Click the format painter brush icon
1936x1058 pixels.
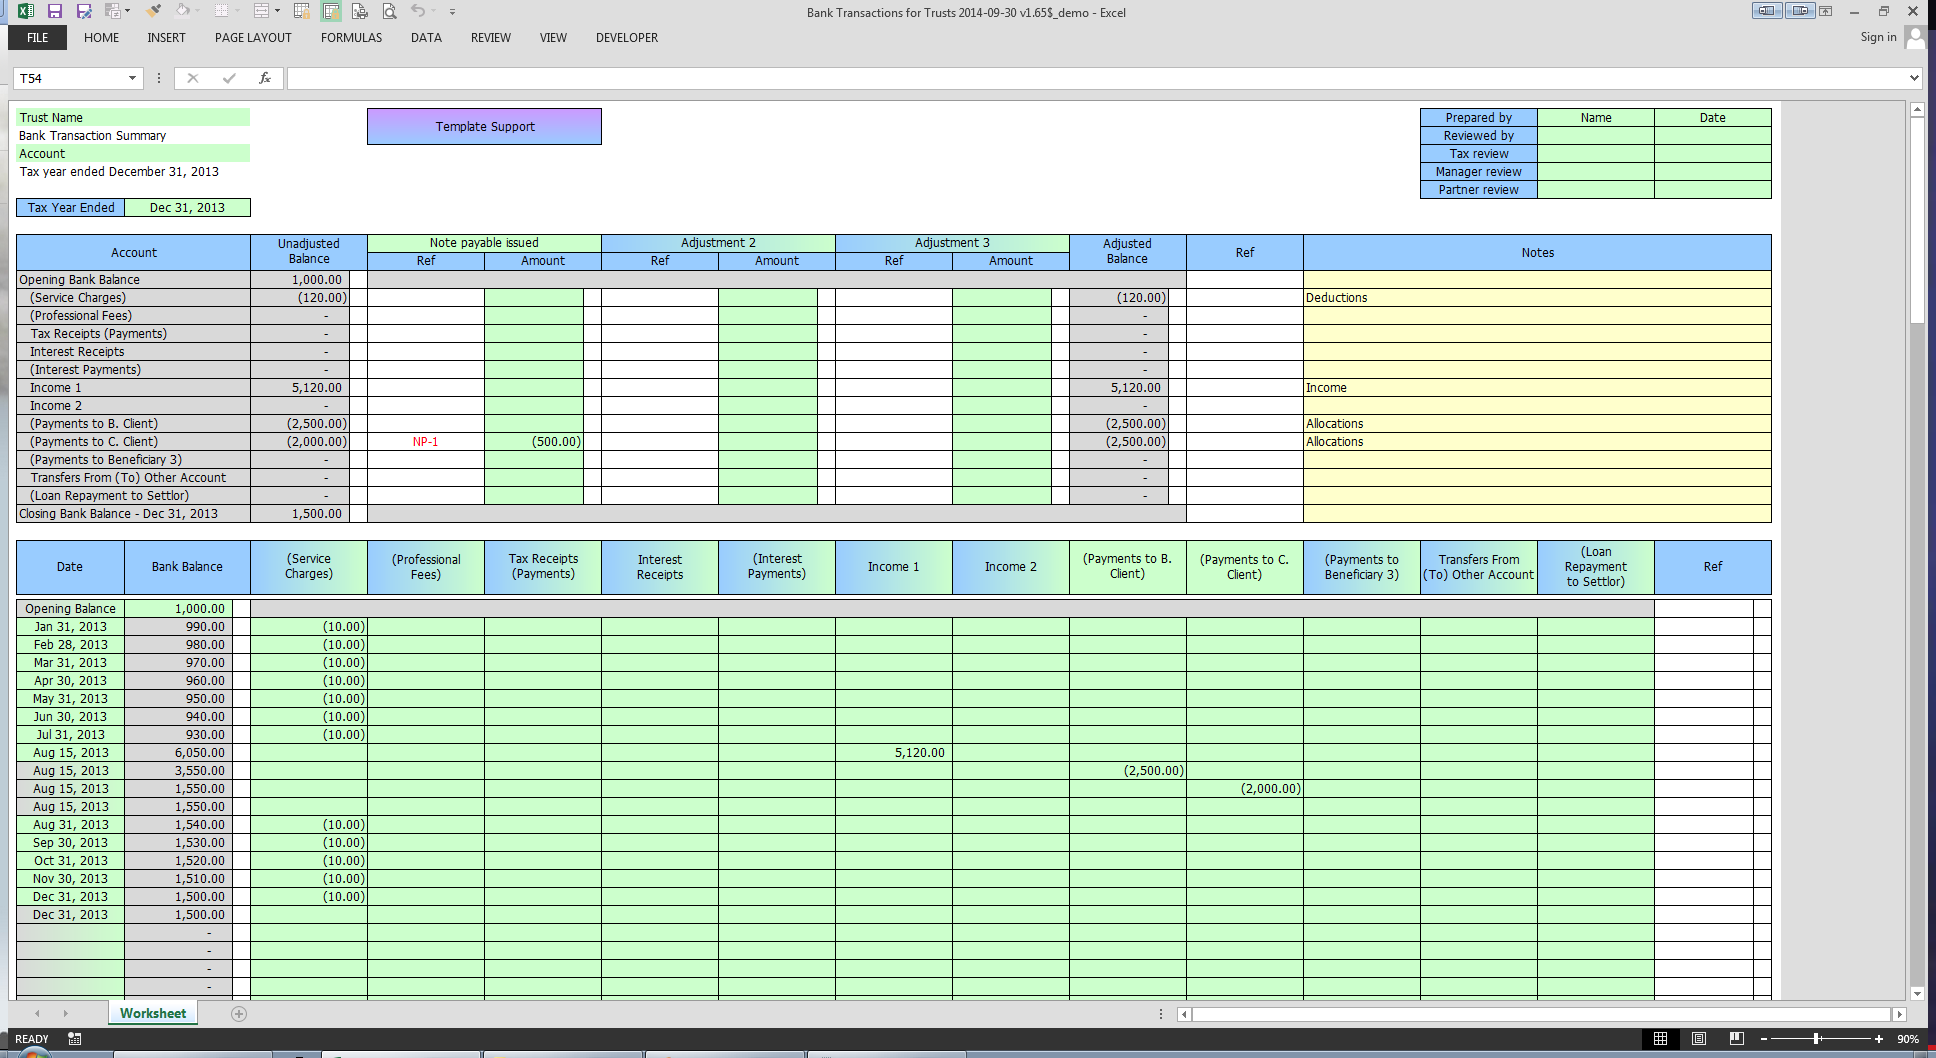click(x=153, y=11)
